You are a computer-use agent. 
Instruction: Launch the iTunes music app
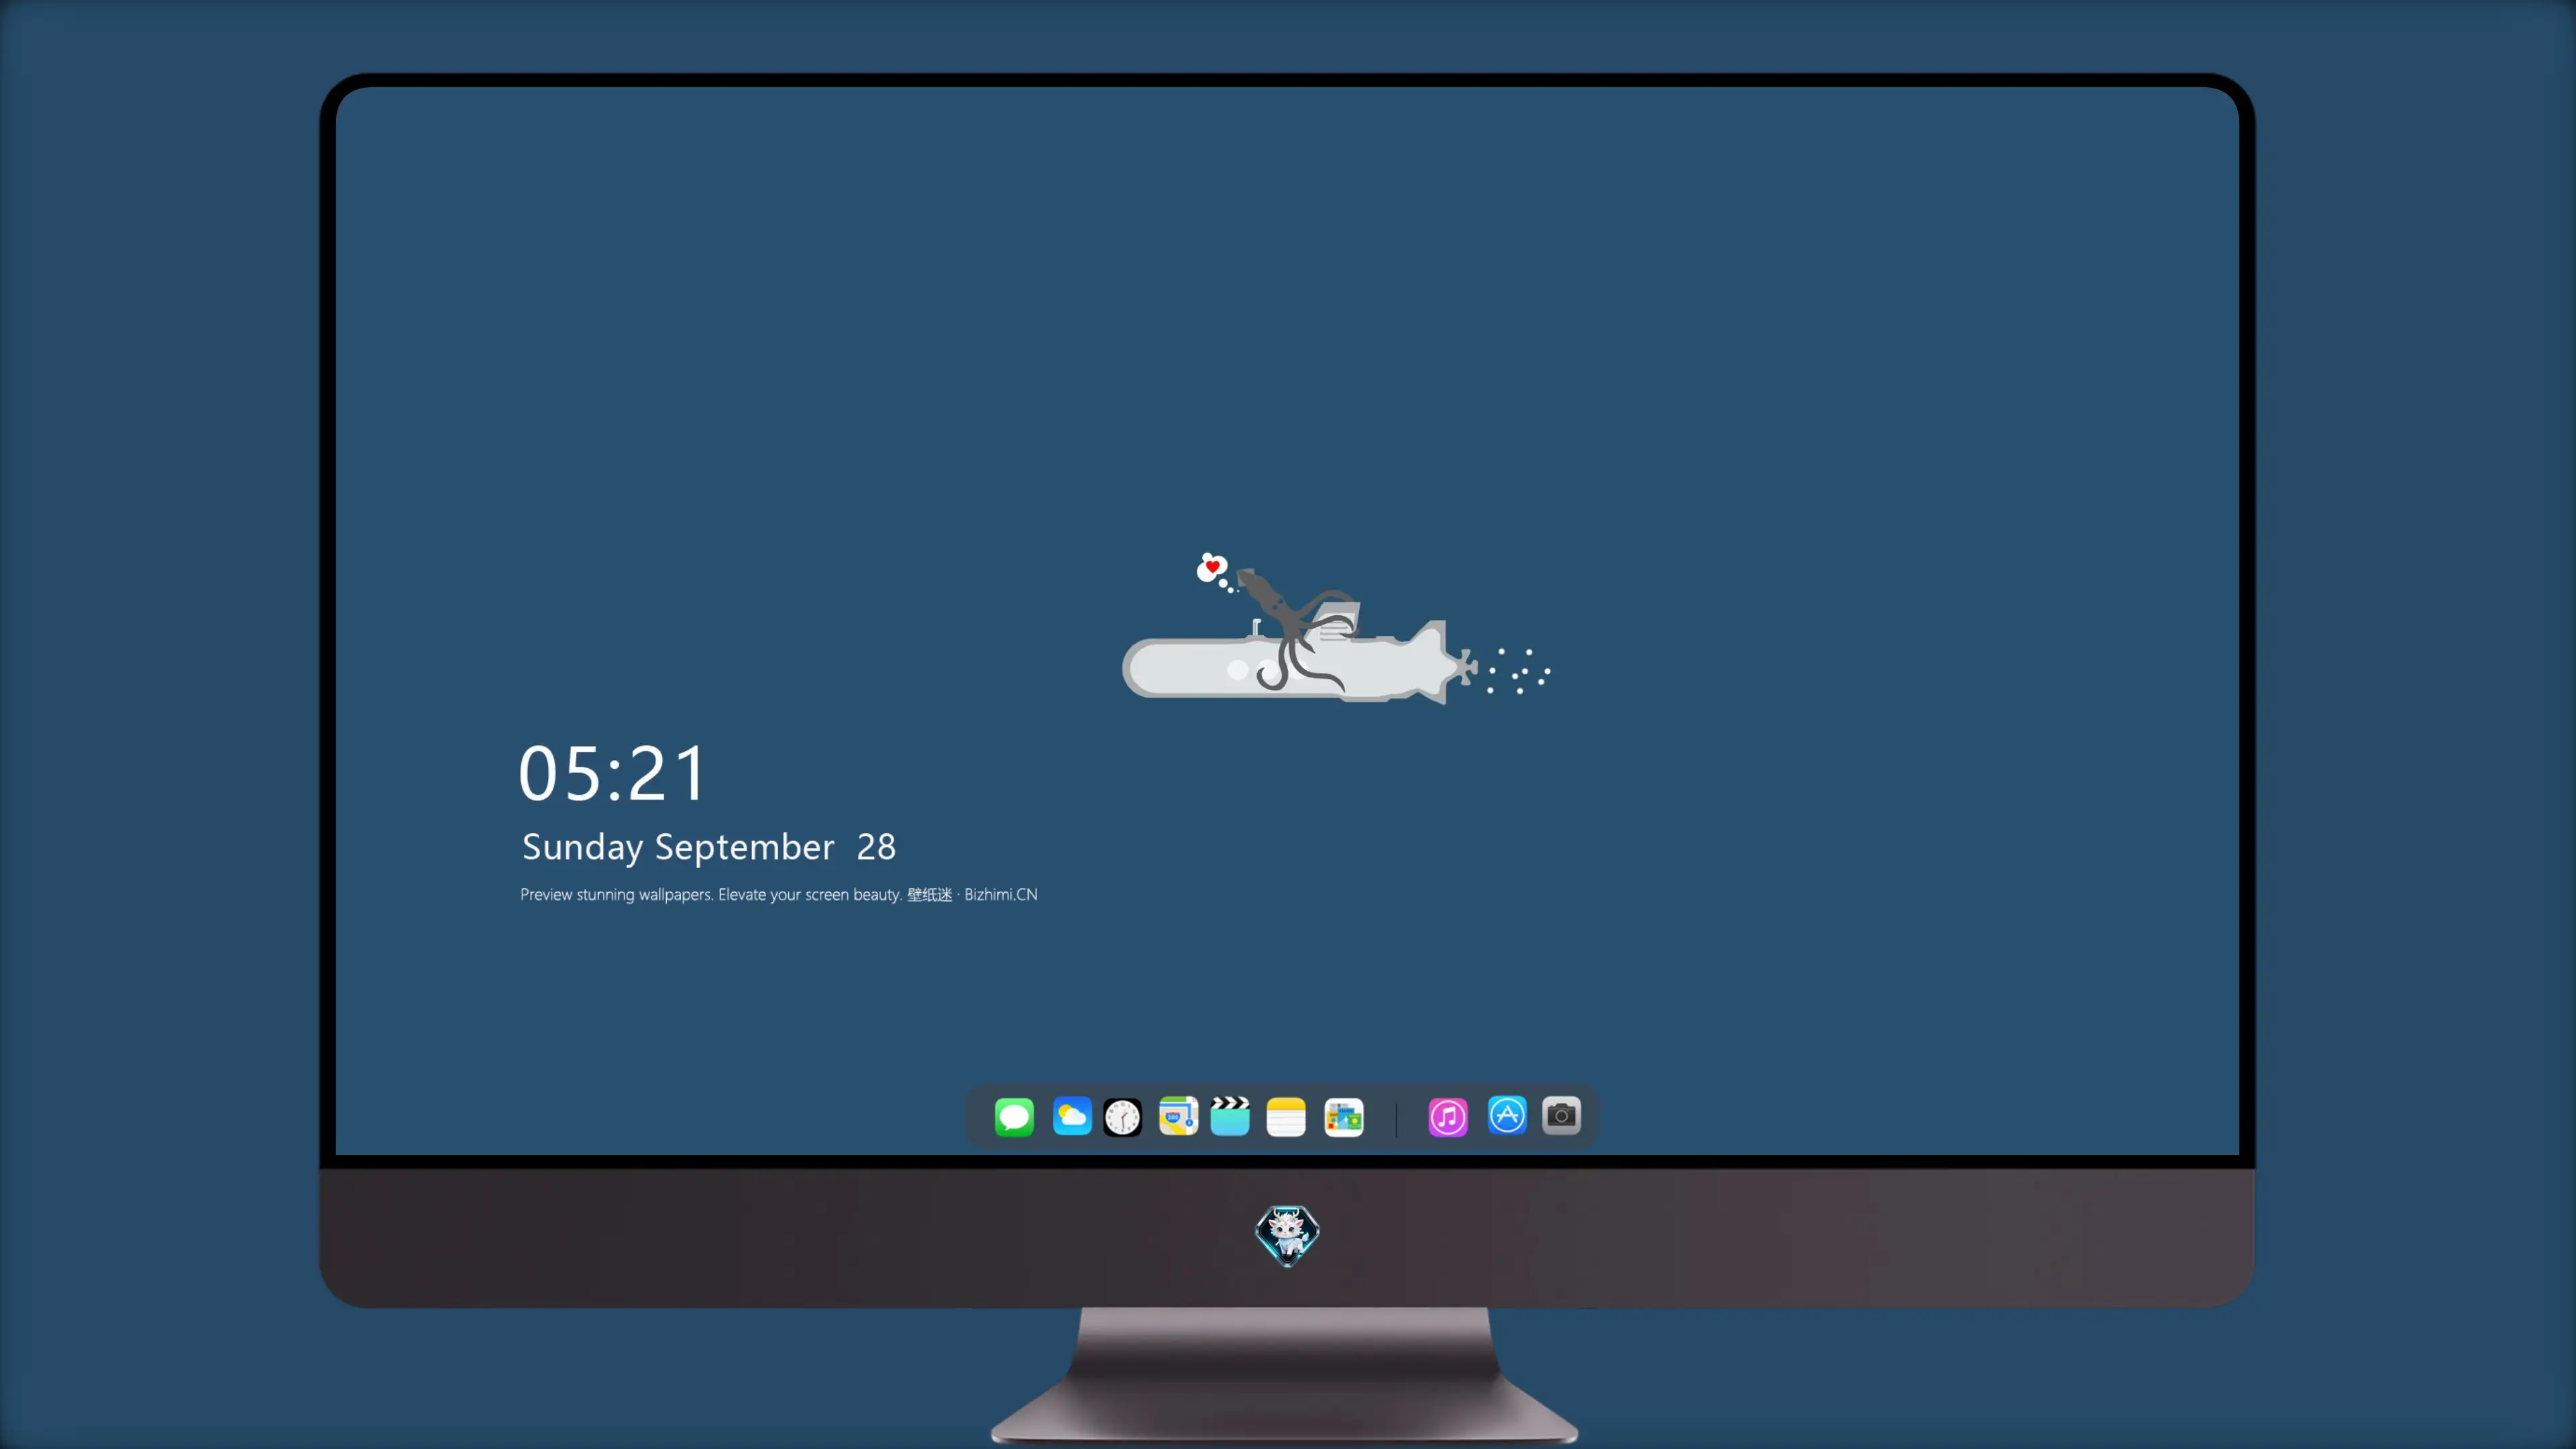pyautogui.click(x=1448, y=1117)
